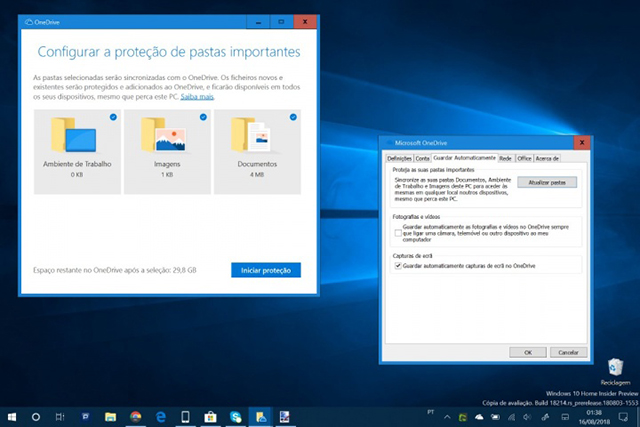Click the Iniciar proteção button
This screenshot has width=640, height=427.
click(x=266, y=270)
